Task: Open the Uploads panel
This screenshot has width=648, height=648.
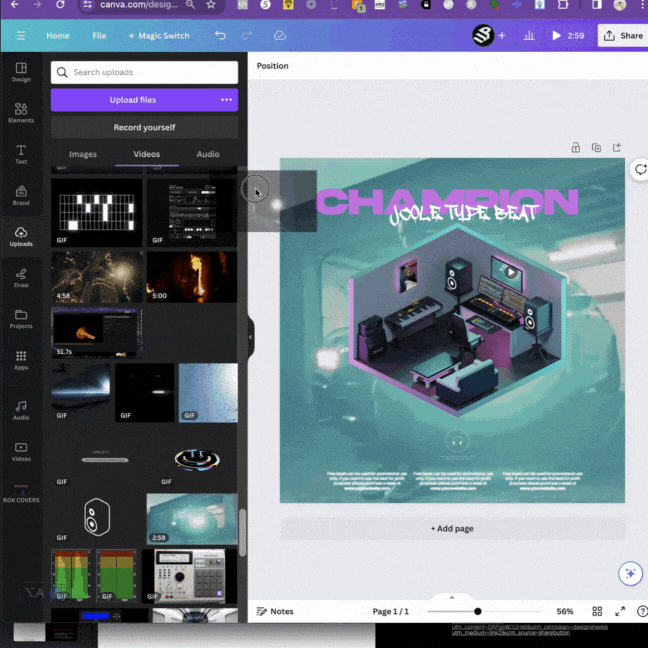Action: 21,236
